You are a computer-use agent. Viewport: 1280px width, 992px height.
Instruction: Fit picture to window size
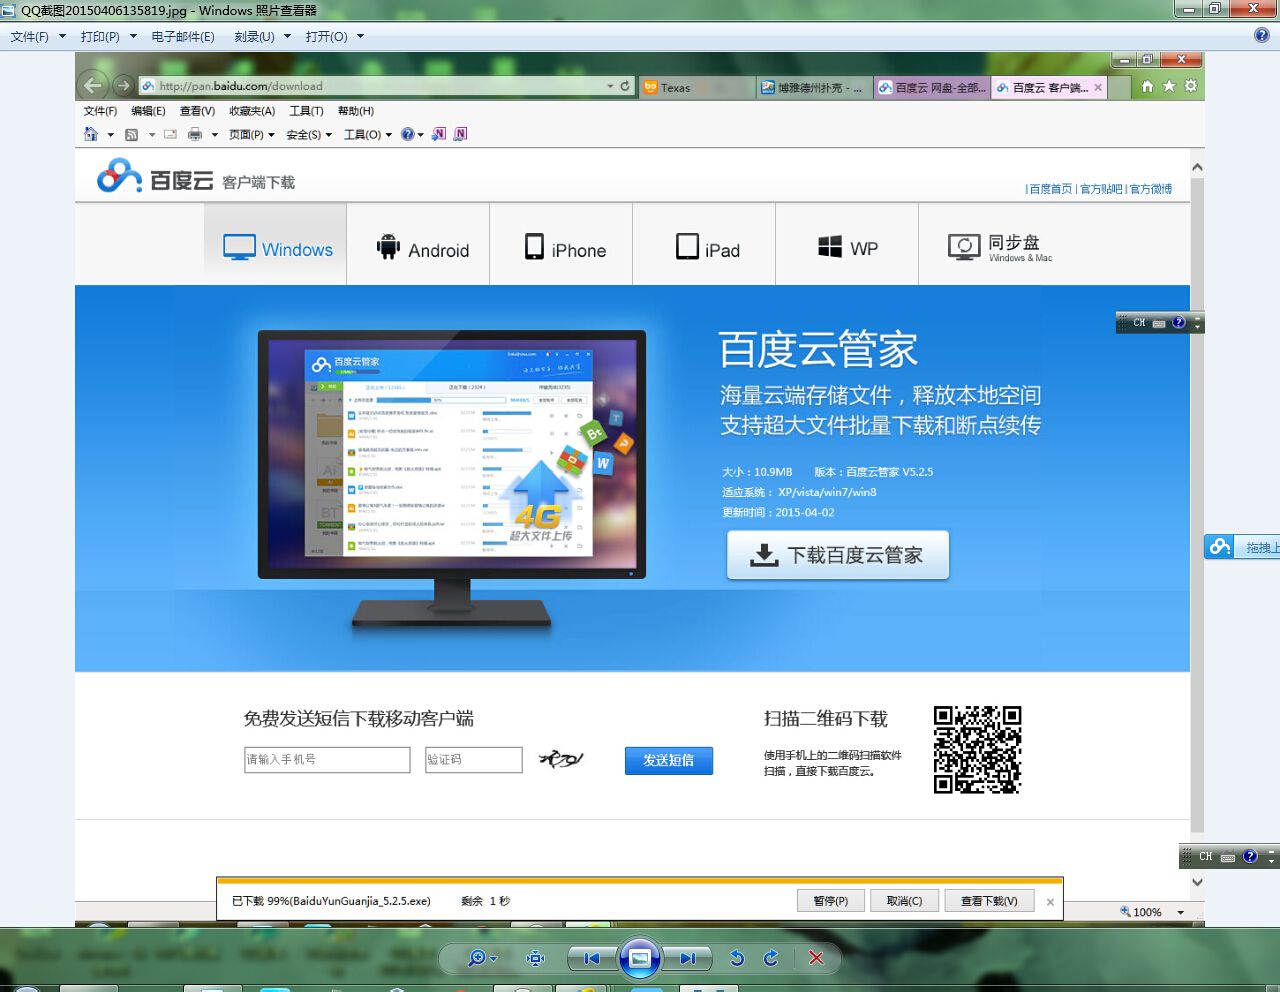tap(536, 958)
